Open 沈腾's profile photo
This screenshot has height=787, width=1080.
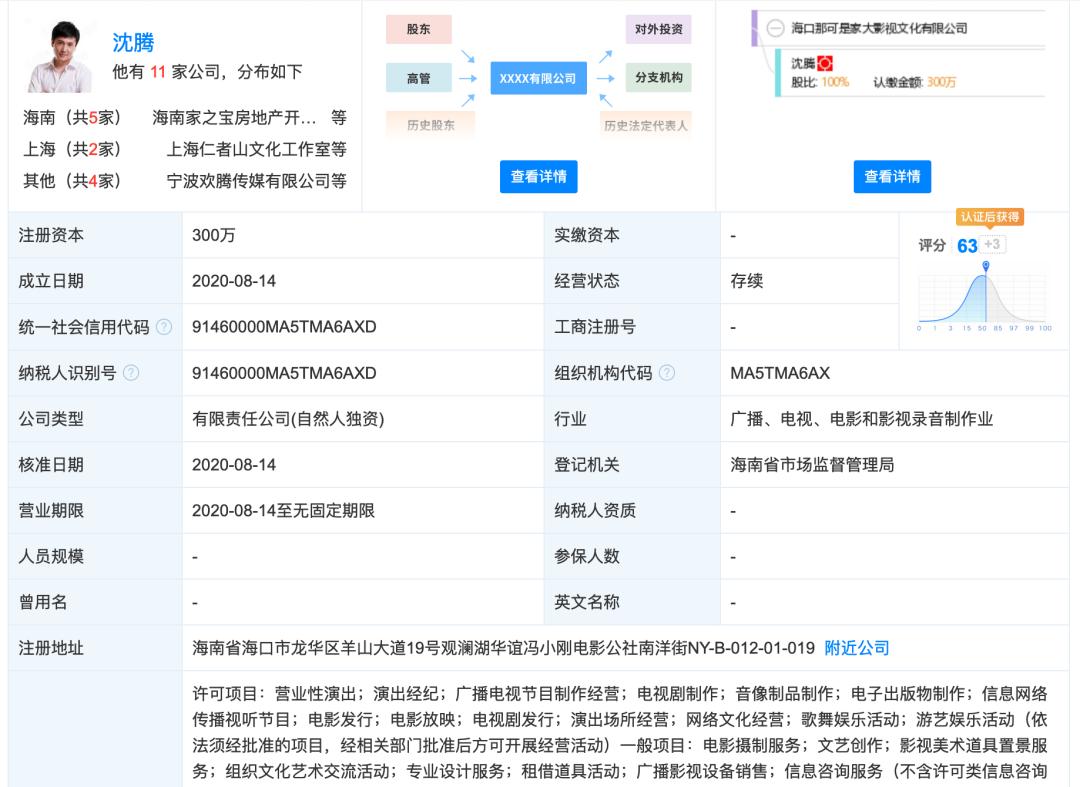[59, 56]
